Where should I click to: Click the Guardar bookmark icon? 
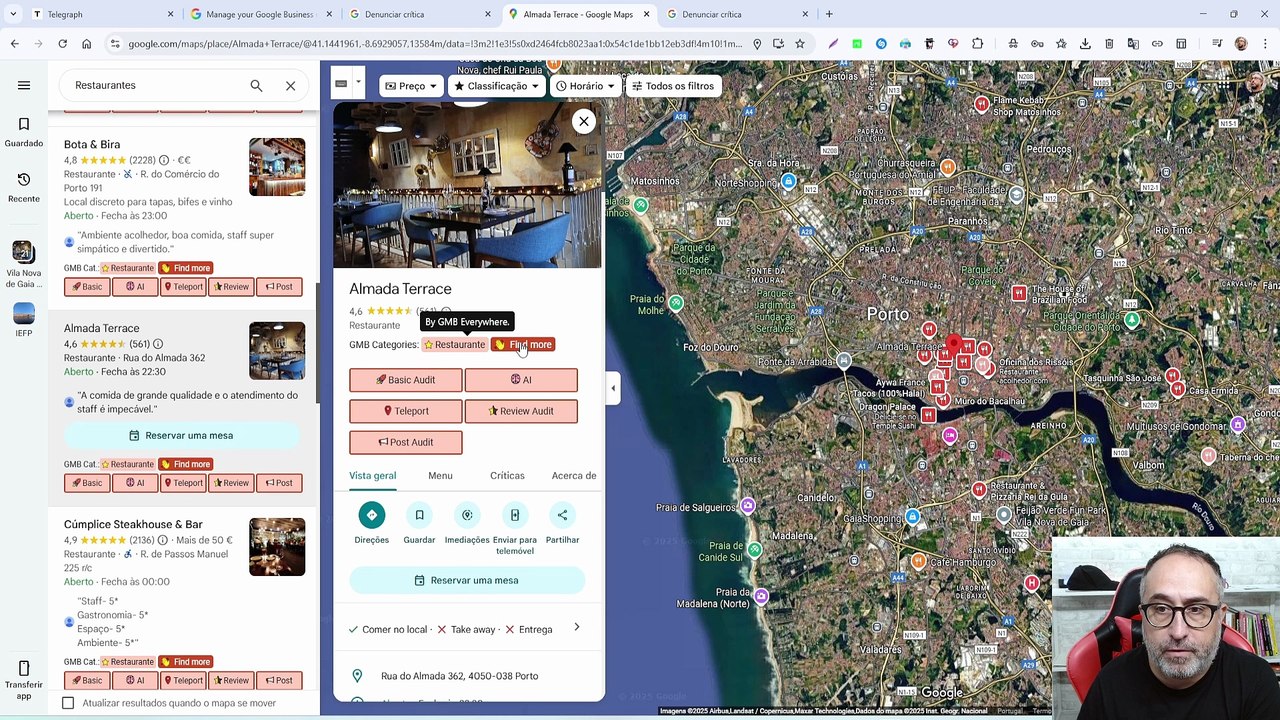coord(419,515)
